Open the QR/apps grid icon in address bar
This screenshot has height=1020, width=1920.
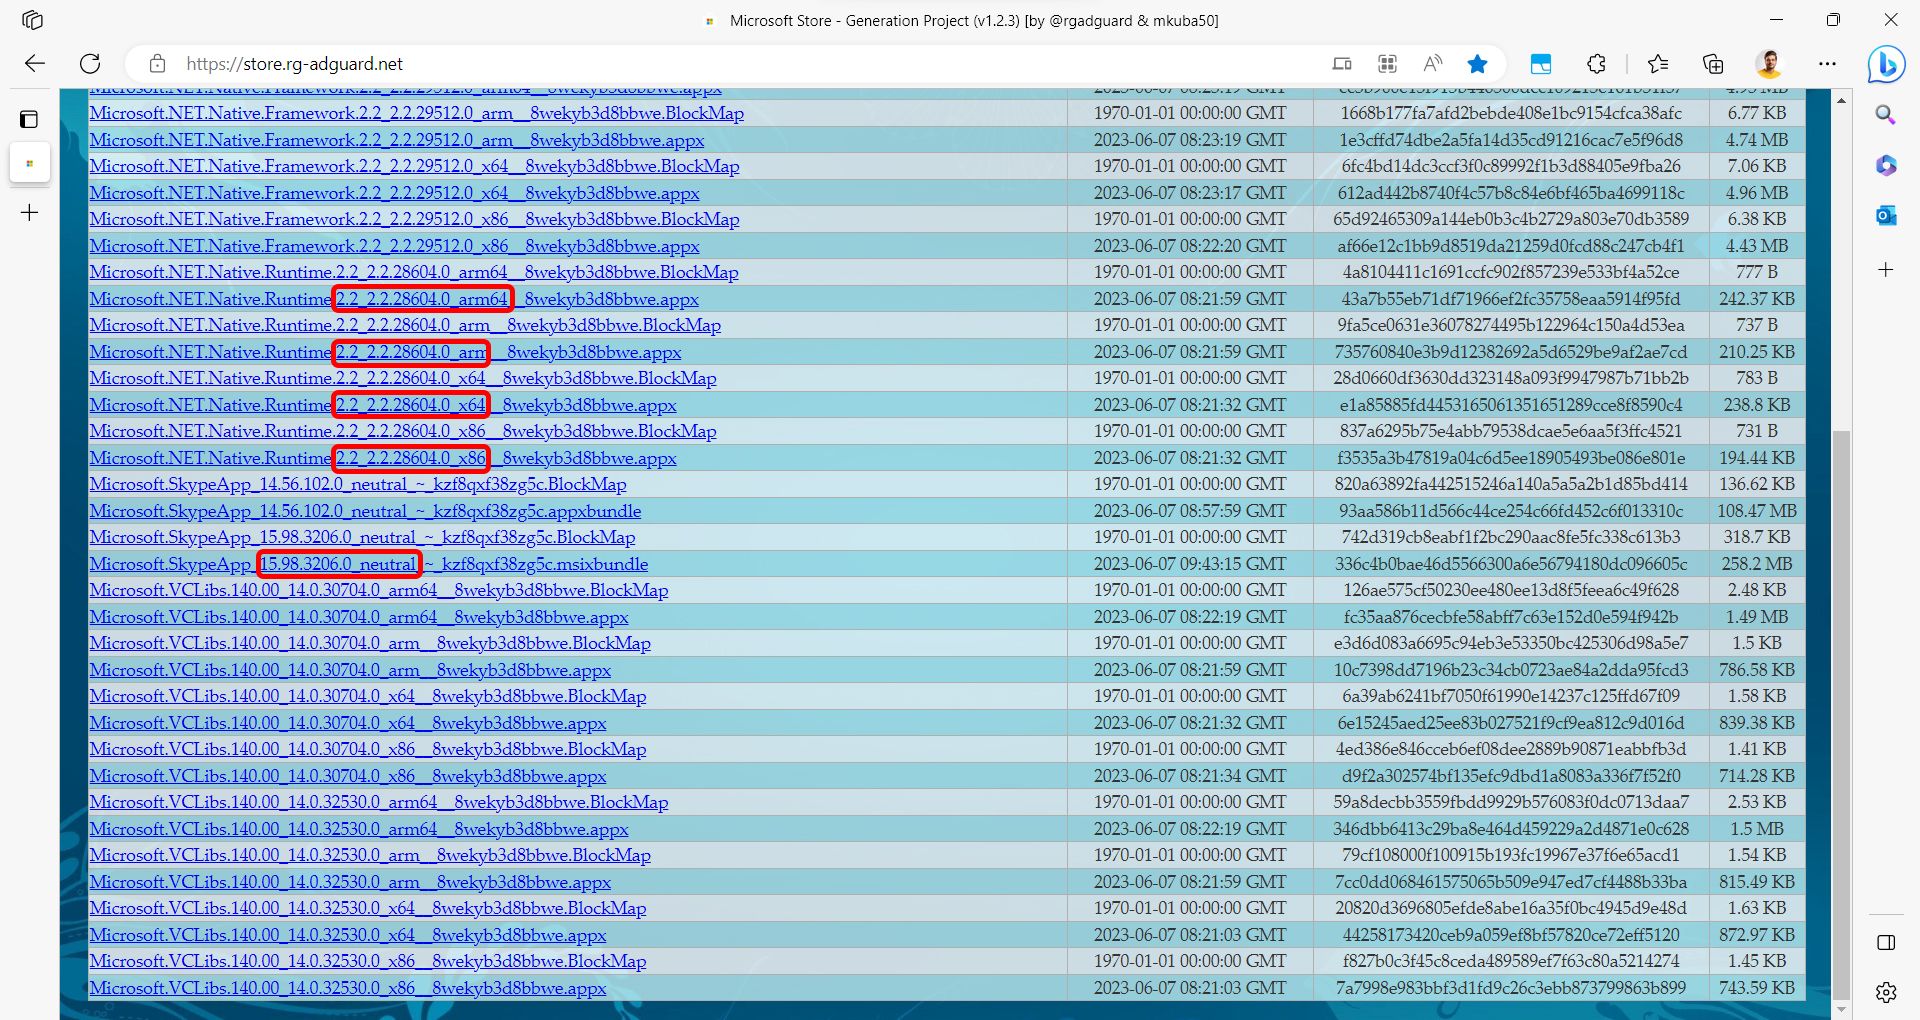coord(1387,64)
